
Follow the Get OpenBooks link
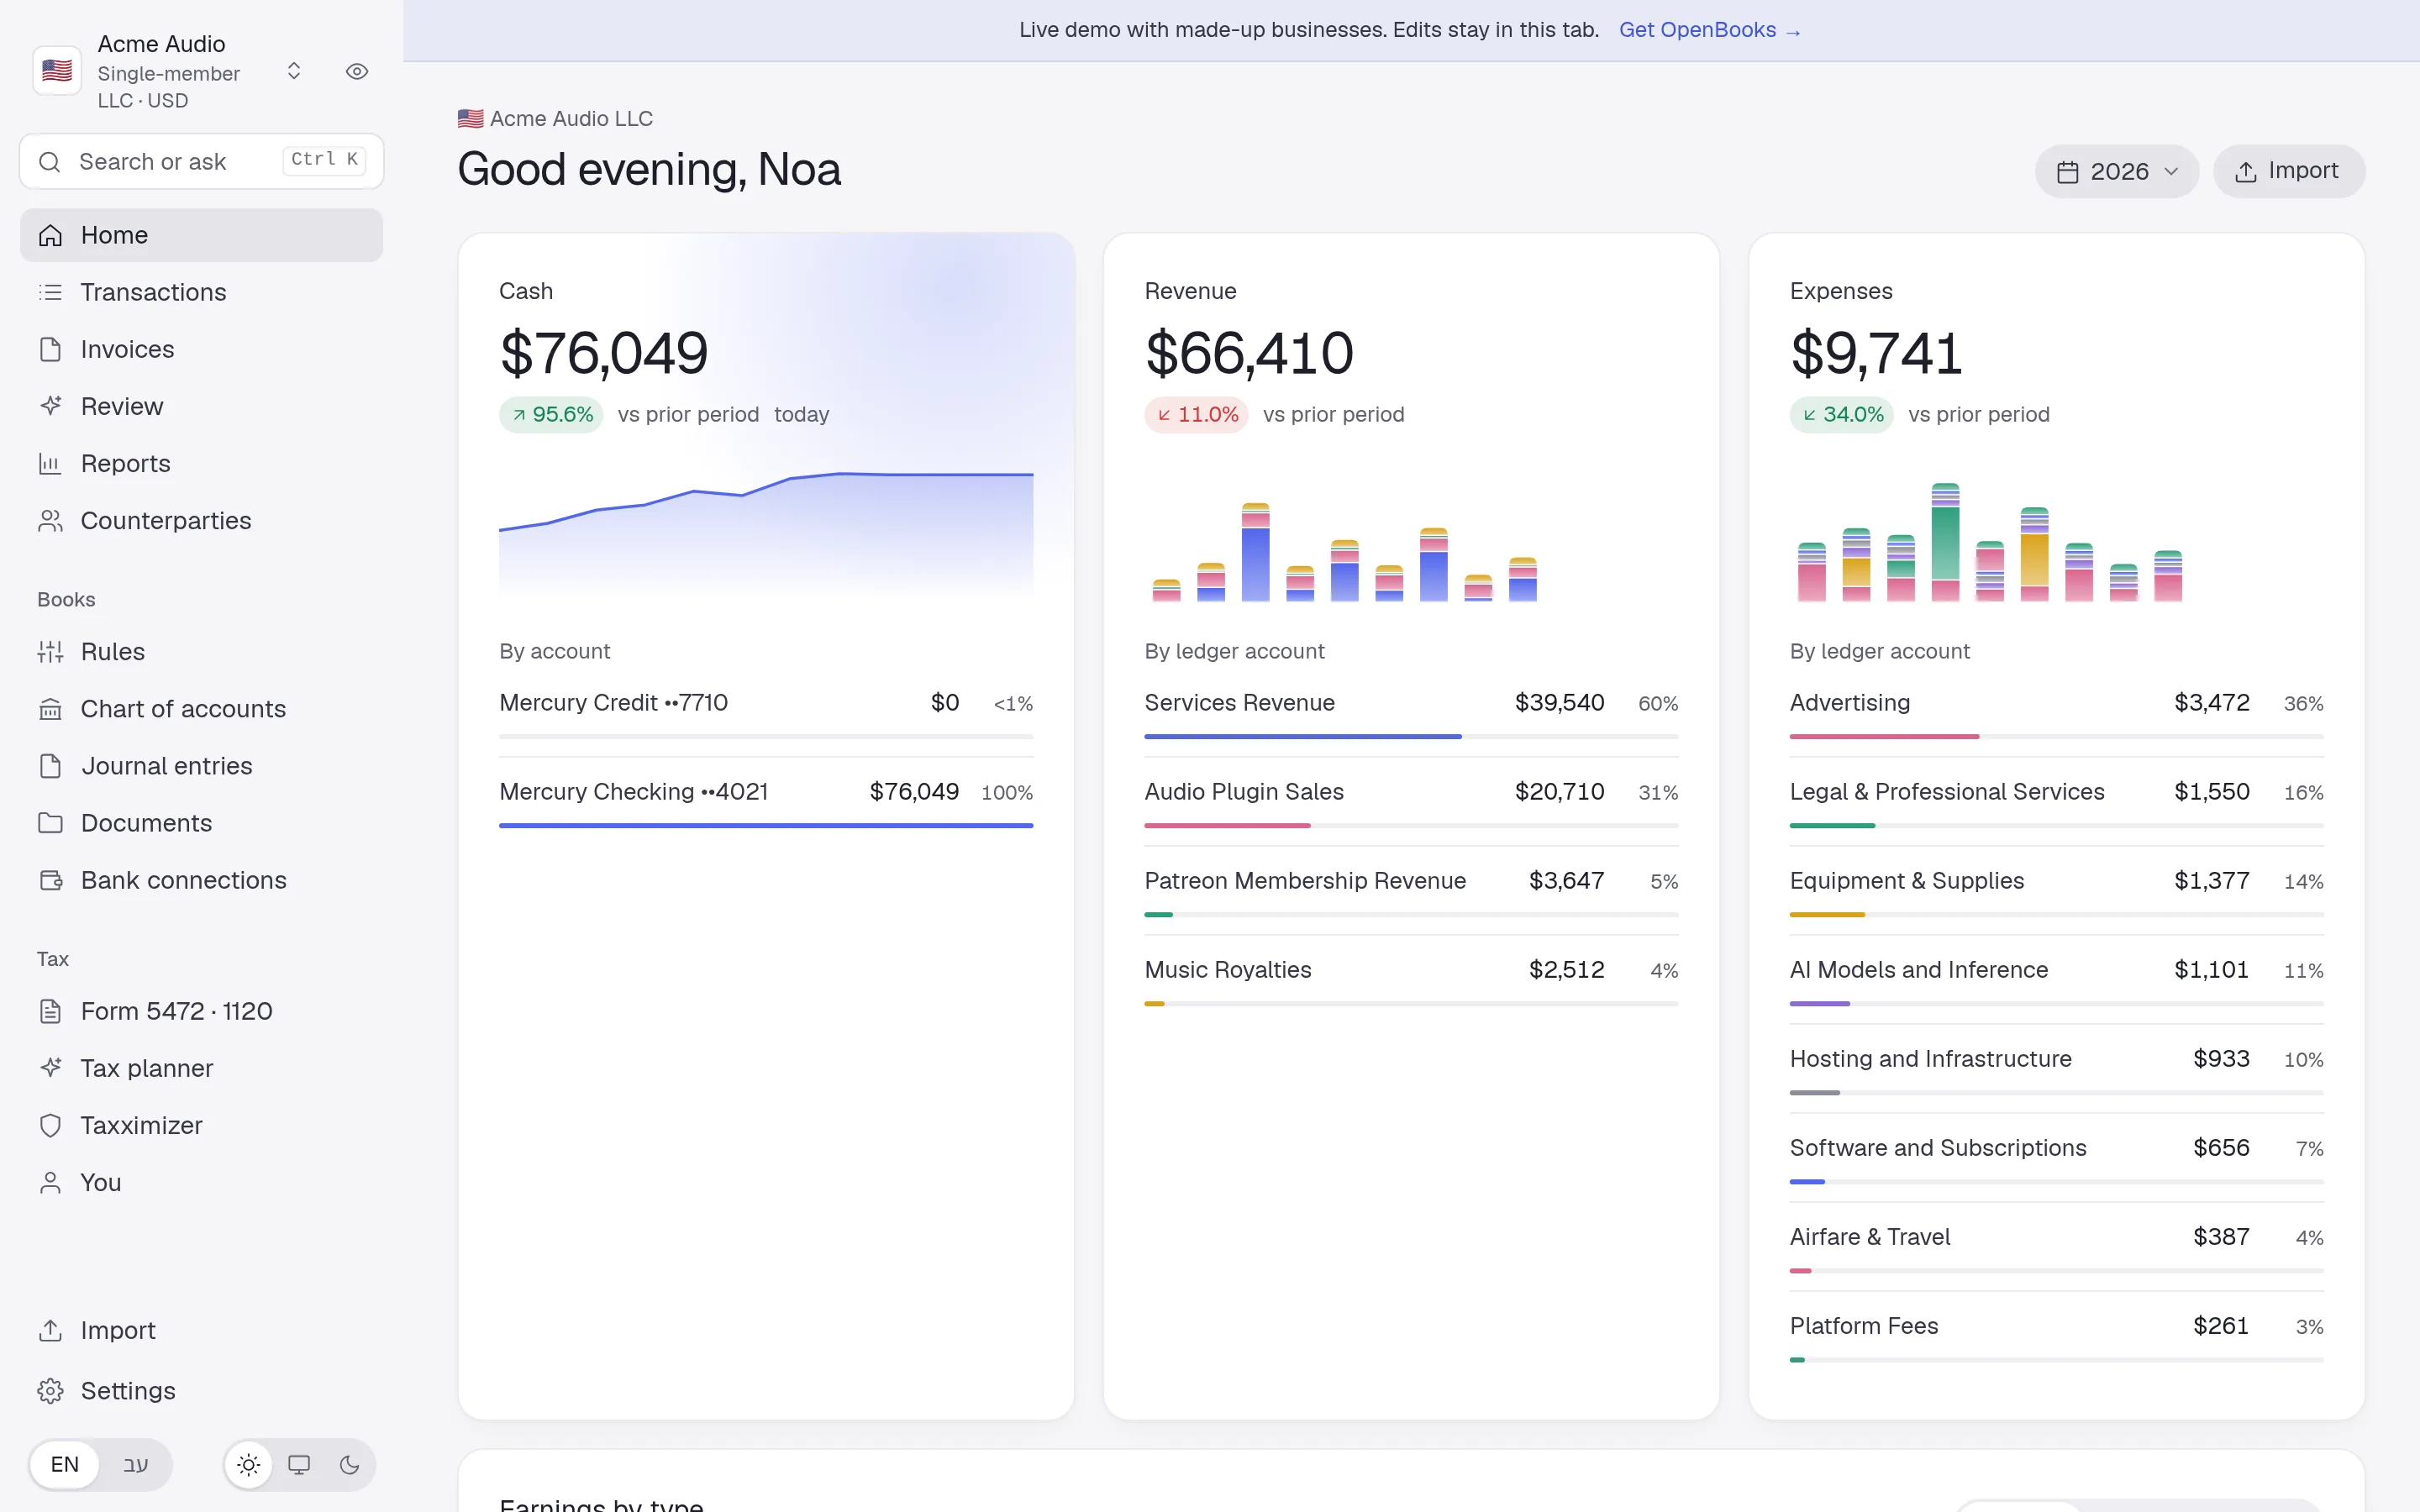tap(1709, 30)
